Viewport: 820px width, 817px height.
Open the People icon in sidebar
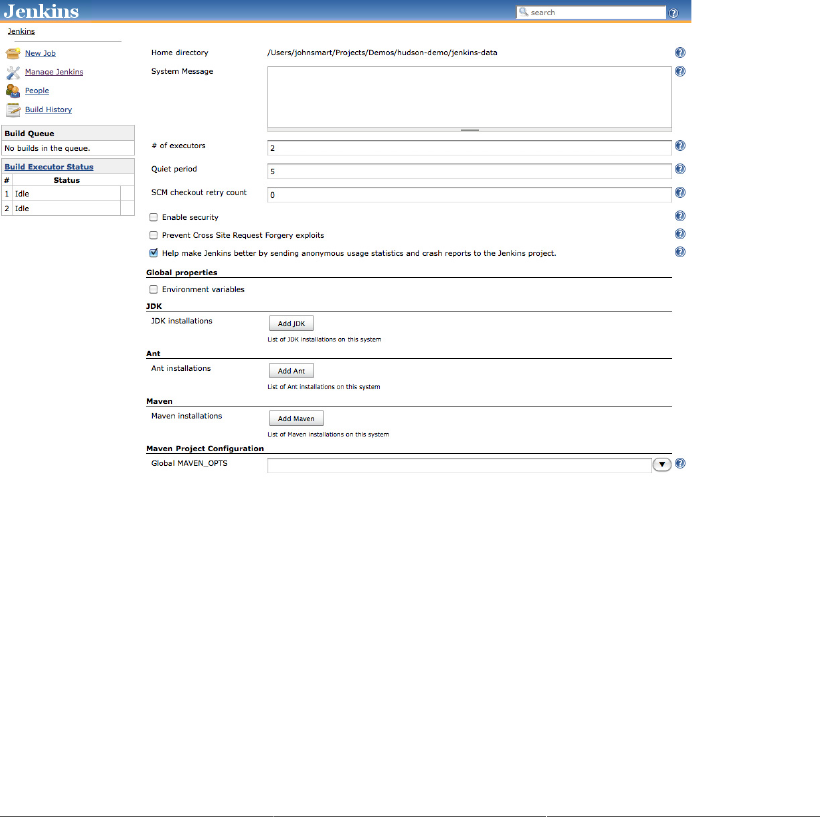[x=13, y=91]
